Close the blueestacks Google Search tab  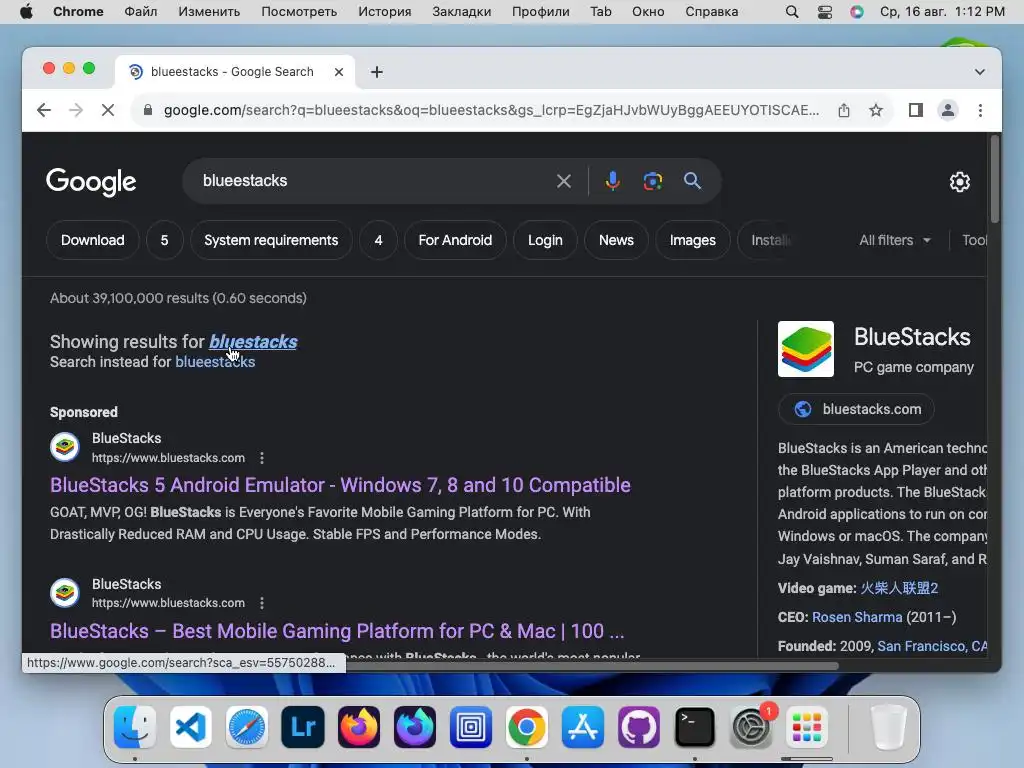pos(339,72)
